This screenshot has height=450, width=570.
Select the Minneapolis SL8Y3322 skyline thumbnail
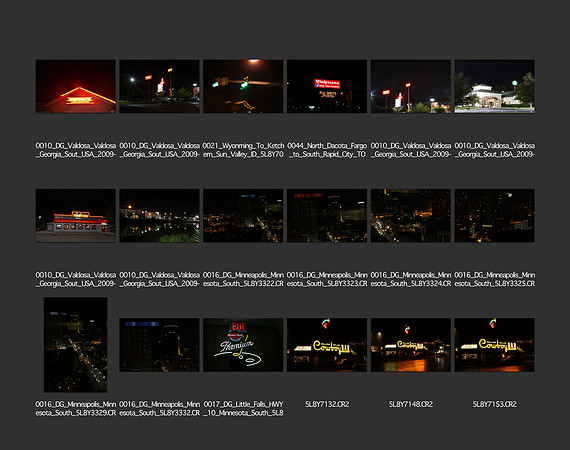coord(243,216)
